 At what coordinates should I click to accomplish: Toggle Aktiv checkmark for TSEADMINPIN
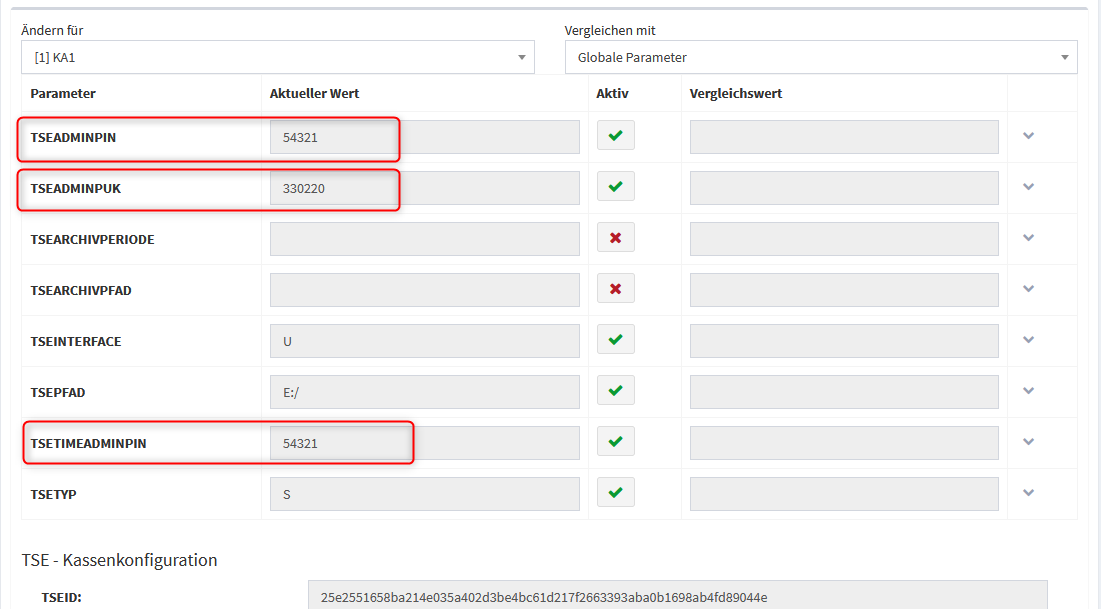(615, 136)
